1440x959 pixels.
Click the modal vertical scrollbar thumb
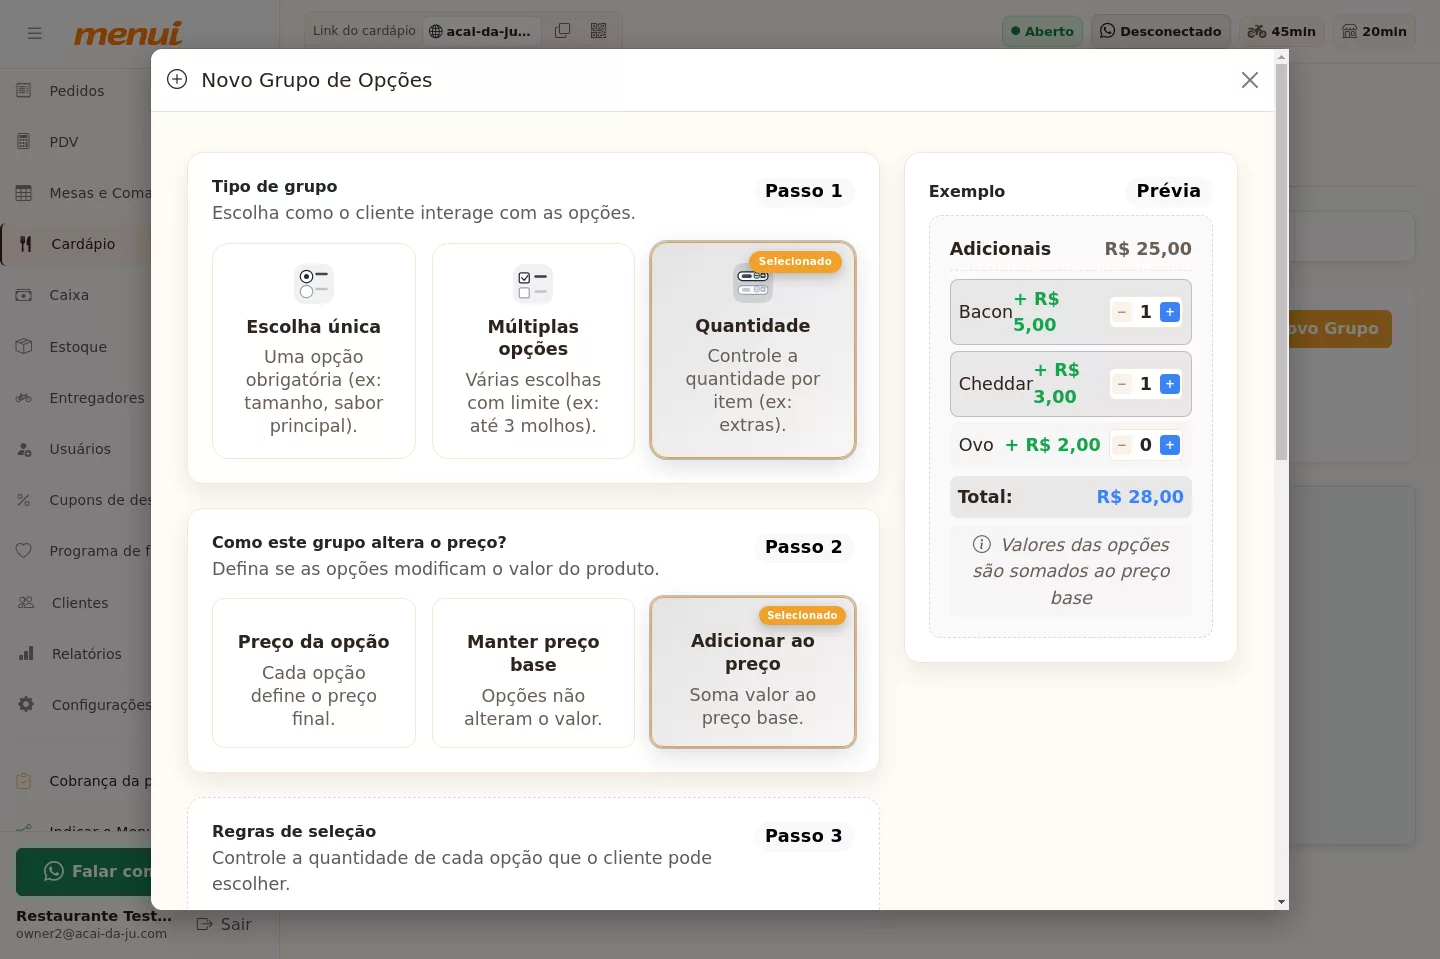(1282, 262)
